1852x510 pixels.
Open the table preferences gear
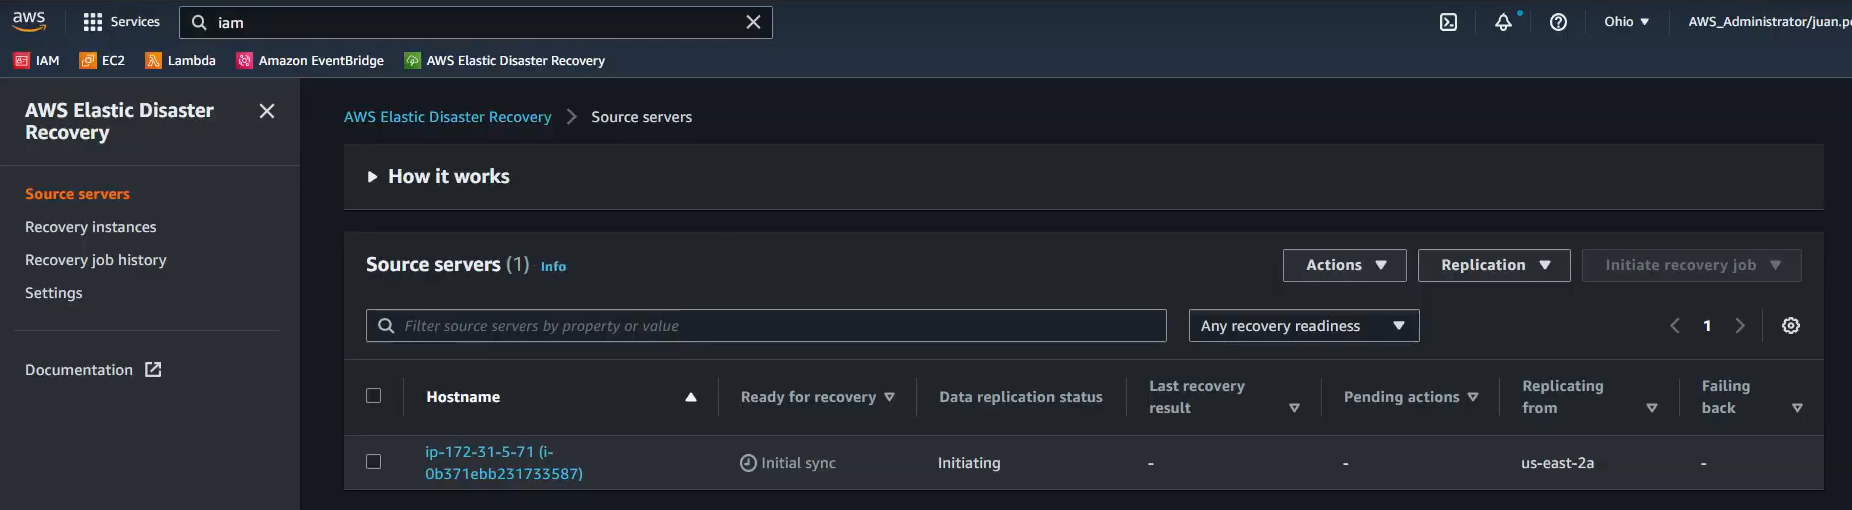1791,326
